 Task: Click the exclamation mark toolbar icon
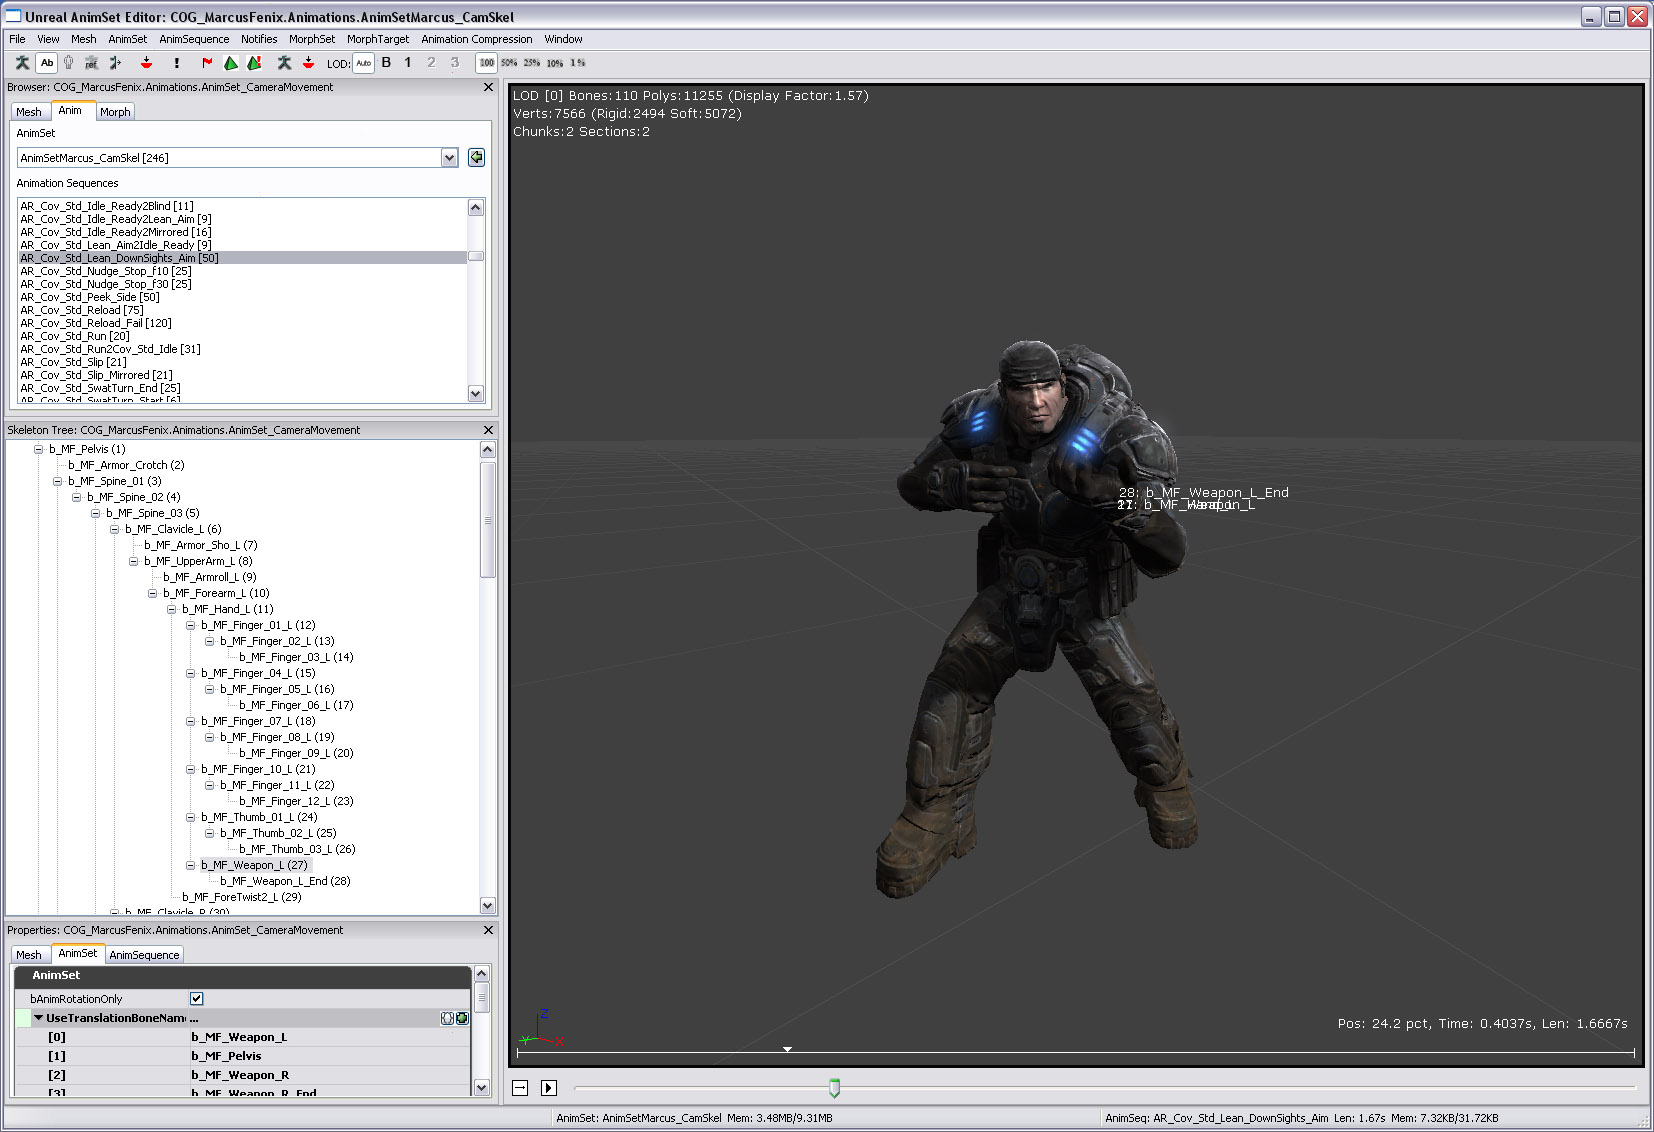pos(177,63)
